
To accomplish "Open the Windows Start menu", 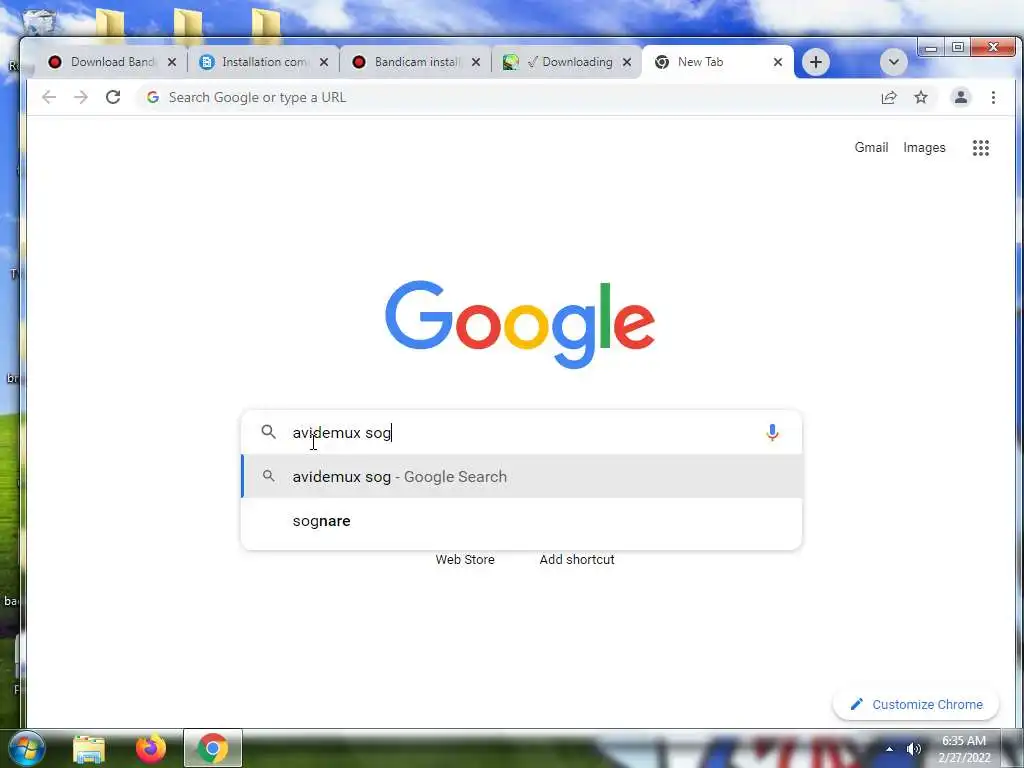I will [x=25, y=748].
